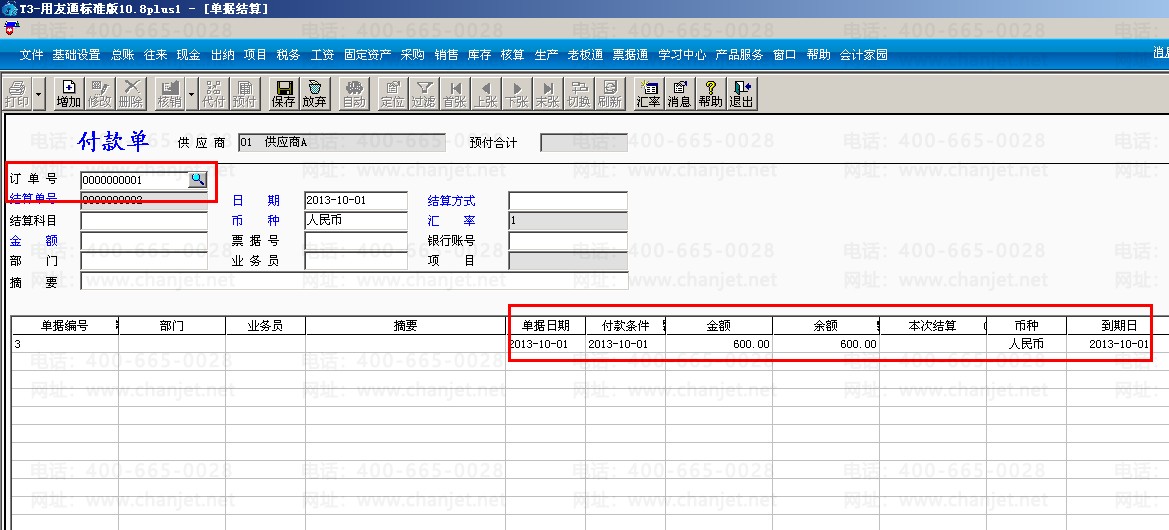Click the 核销 write-off toolbar icon

coord(169,94)
